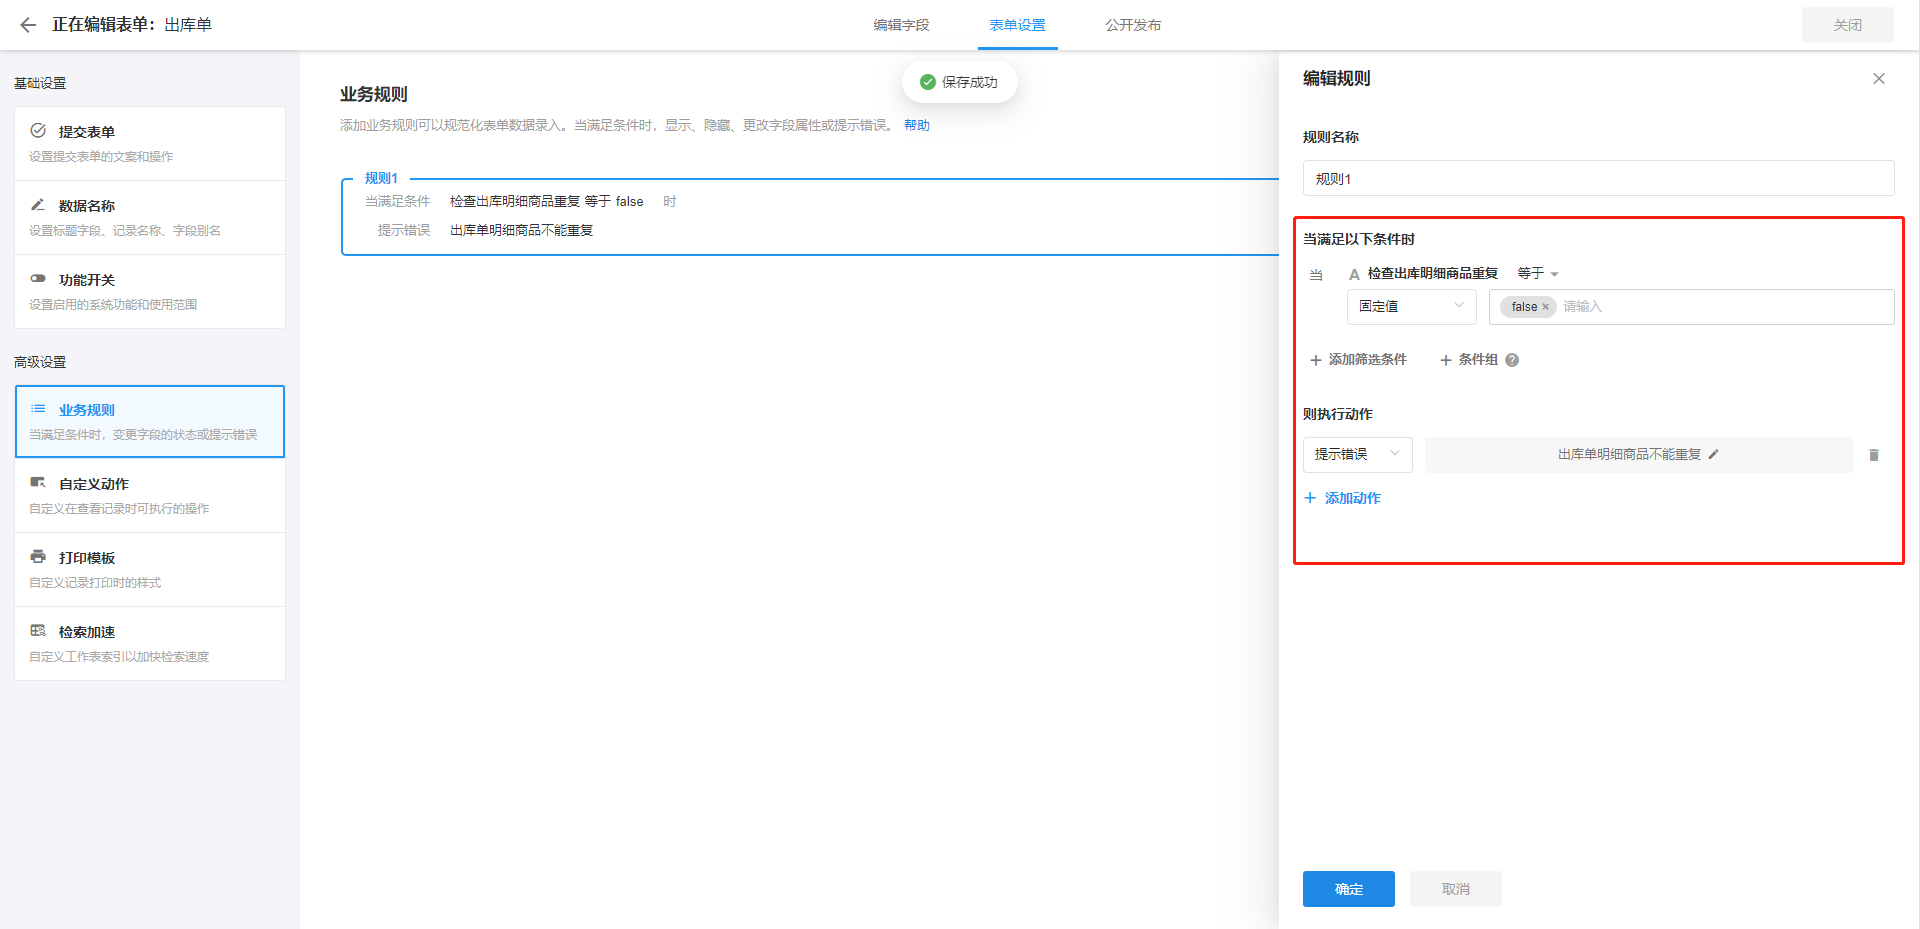Click 添加动作 to add an action
This screenshot has height=929, width=1920.
(x=1343, y=498)
